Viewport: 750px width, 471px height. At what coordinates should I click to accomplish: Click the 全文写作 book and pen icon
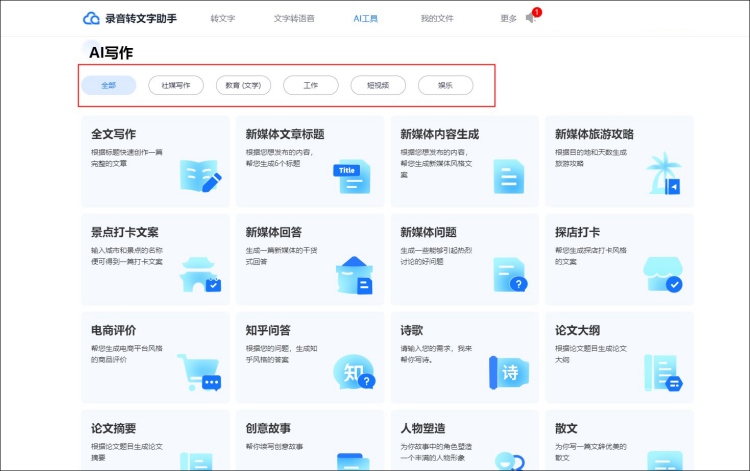point(200,176)
